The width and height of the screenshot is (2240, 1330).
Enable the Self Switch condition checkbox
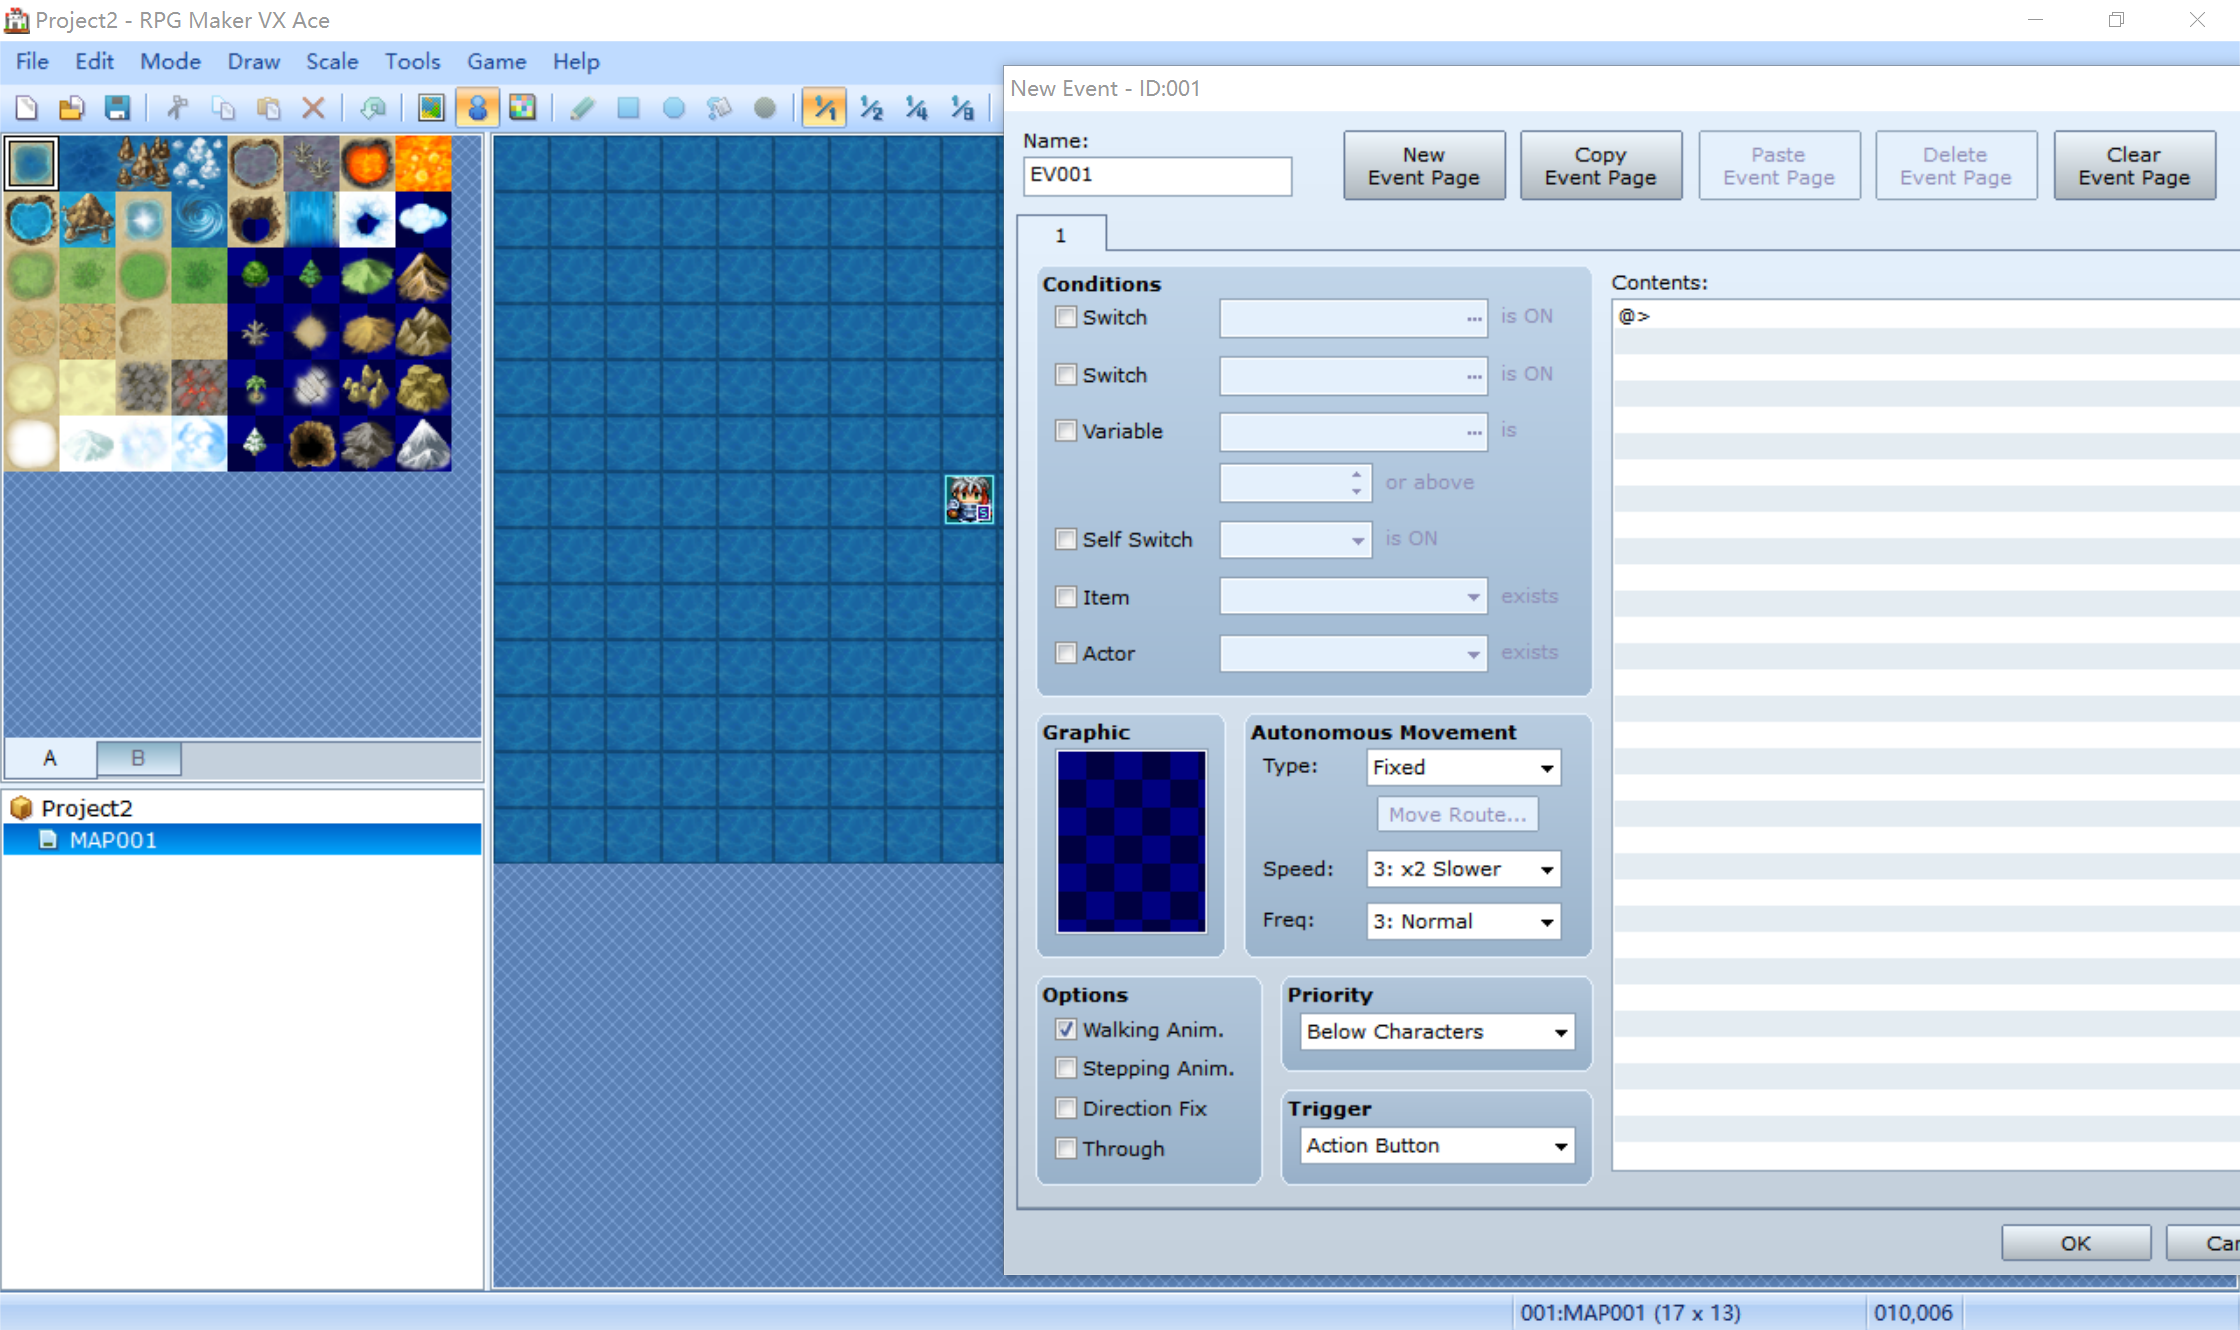click(1066, 539)
